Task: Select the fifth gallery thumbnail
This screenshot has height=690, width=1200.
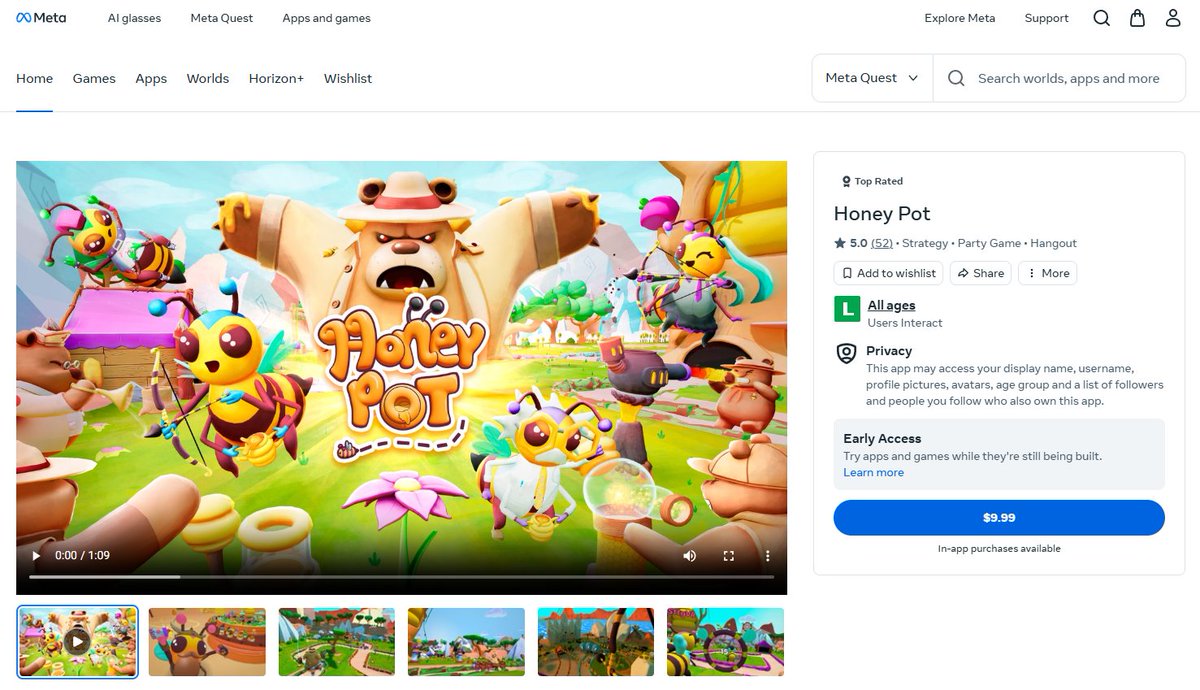Action: (x=596, y=642)
